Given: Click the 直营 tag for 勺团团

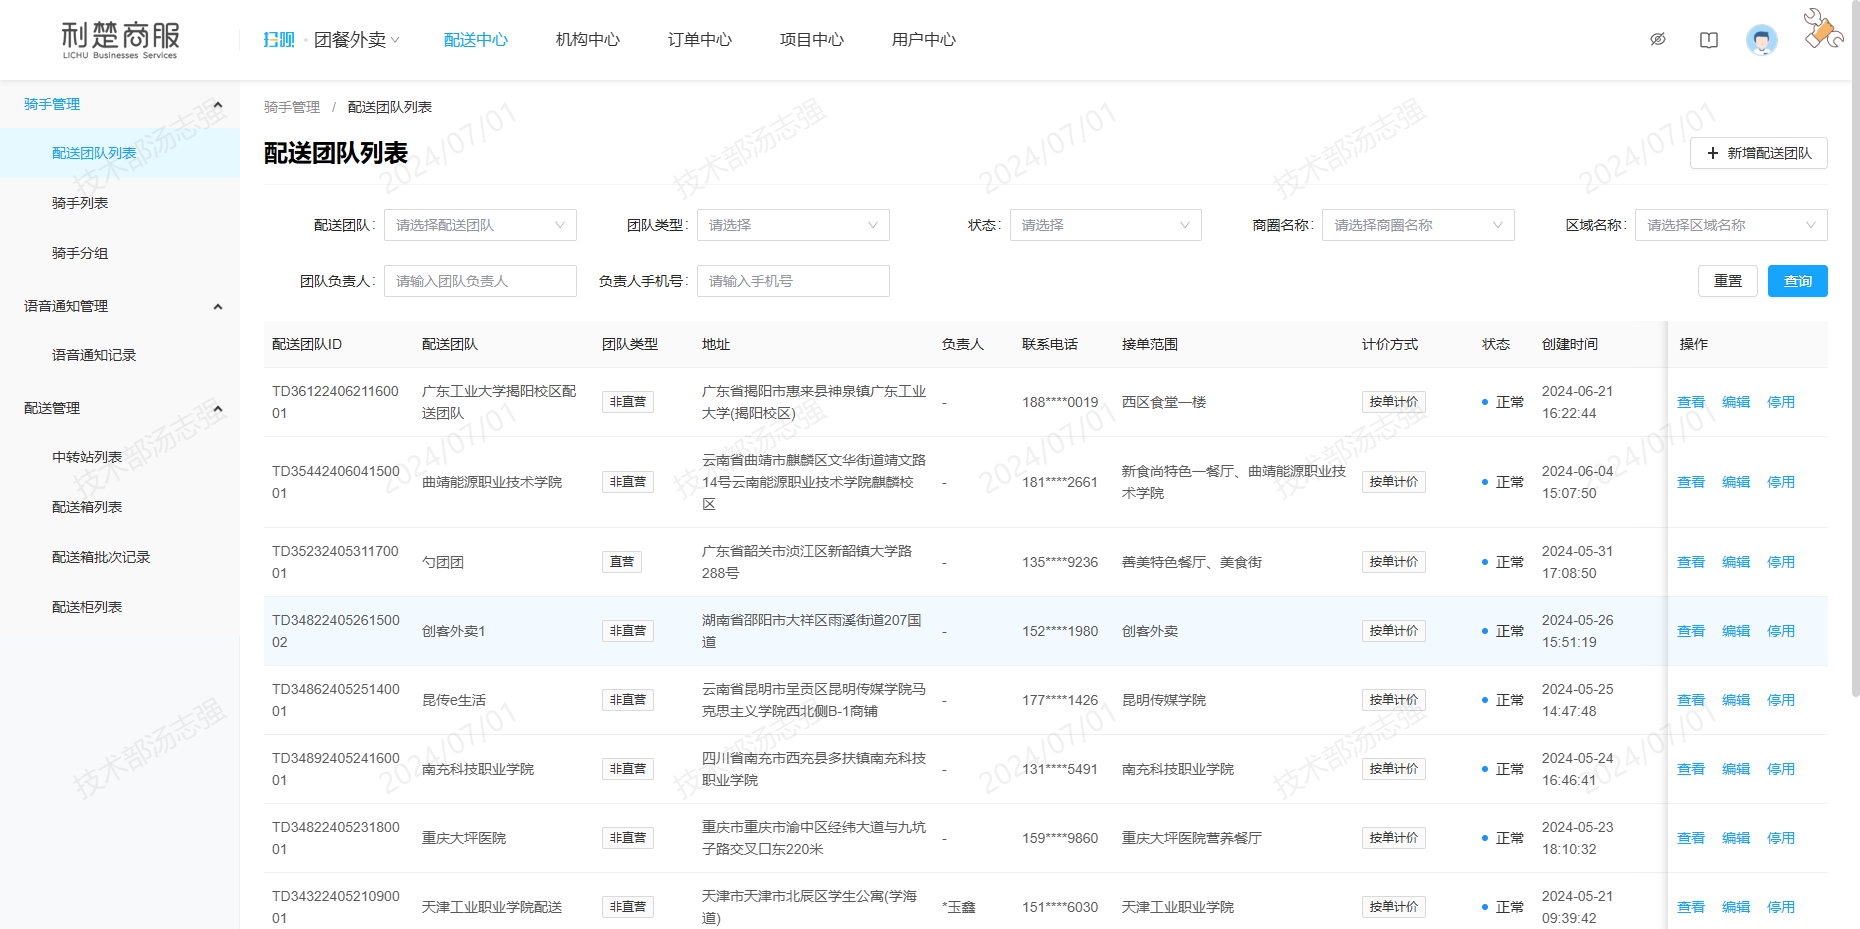Looking at the screenshot, I should click(x=622, y=562).
